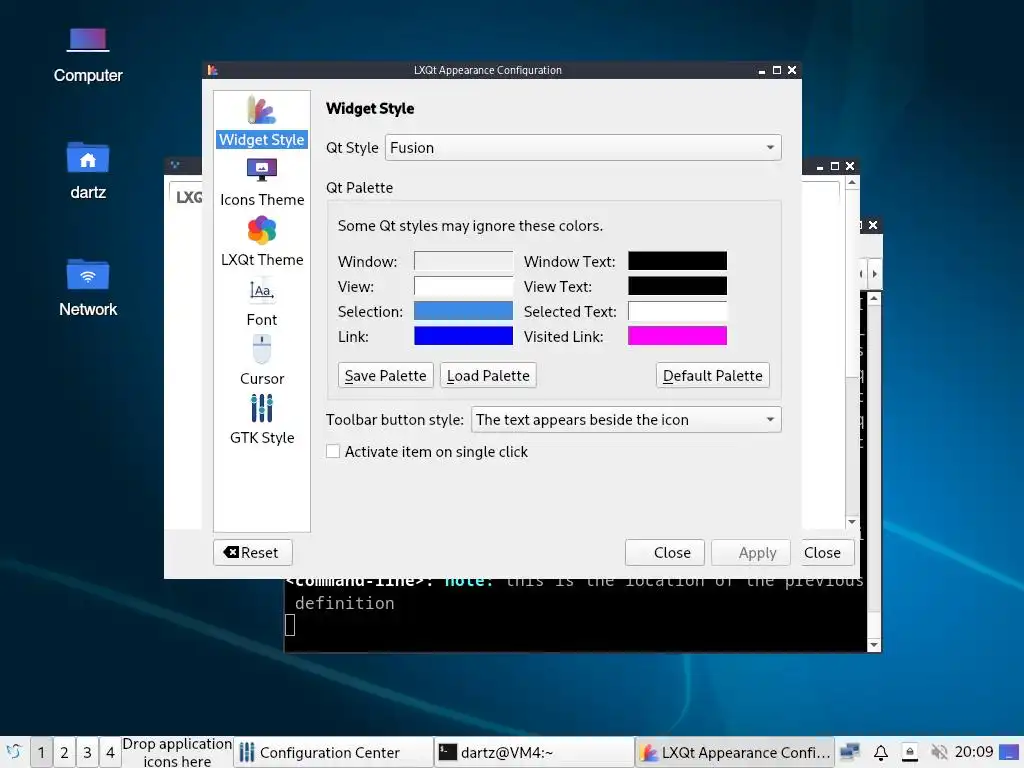Change the View Text color swatch

tap(677, 286)
